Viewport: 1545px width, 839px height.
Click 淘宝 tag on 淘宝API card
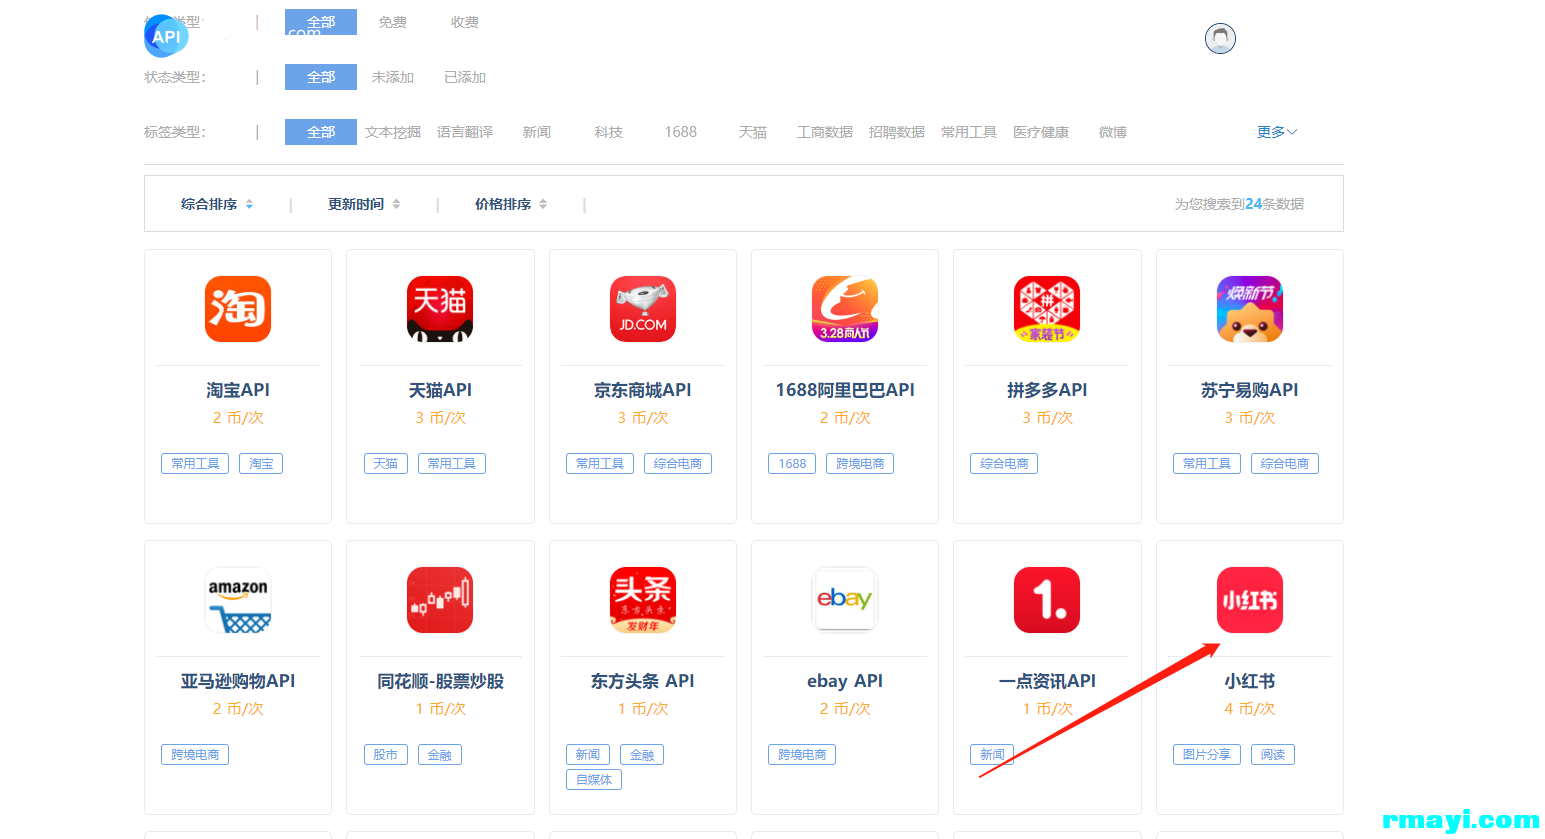pyautogui.click(x=261, y=464)
